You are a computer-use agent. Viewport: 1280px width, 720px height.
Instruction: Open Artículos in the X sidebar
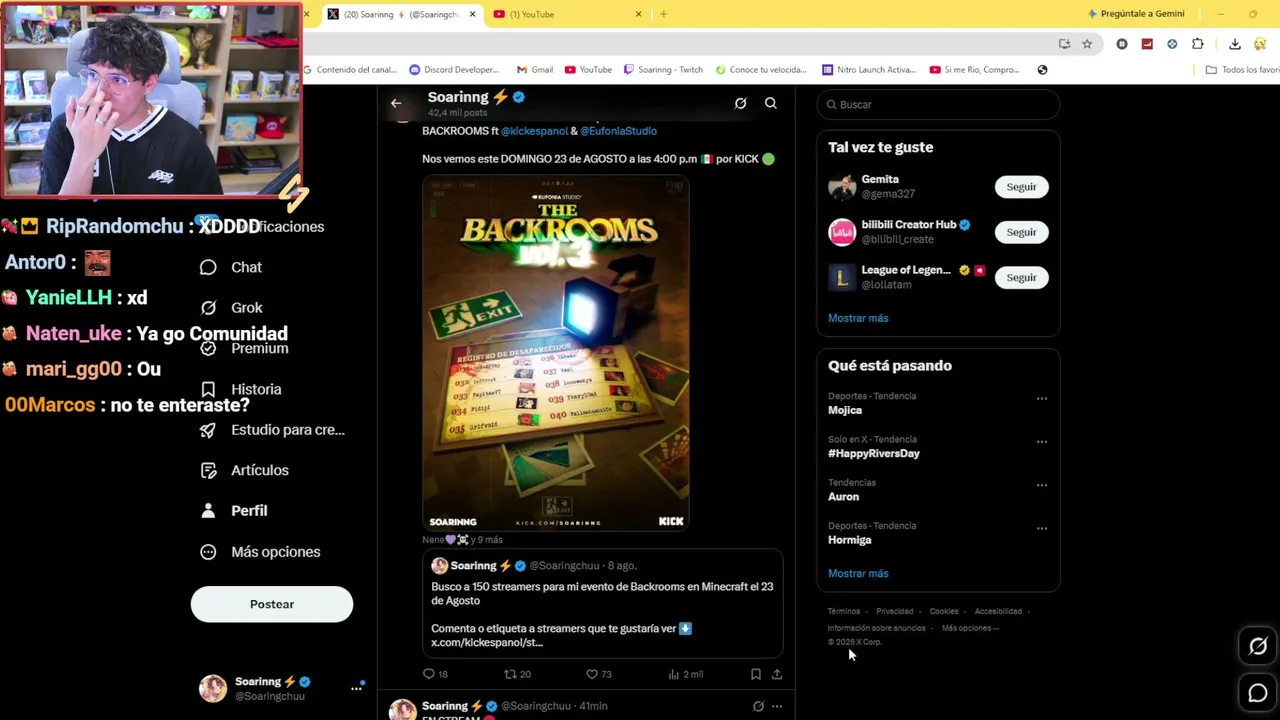point(244,470)
